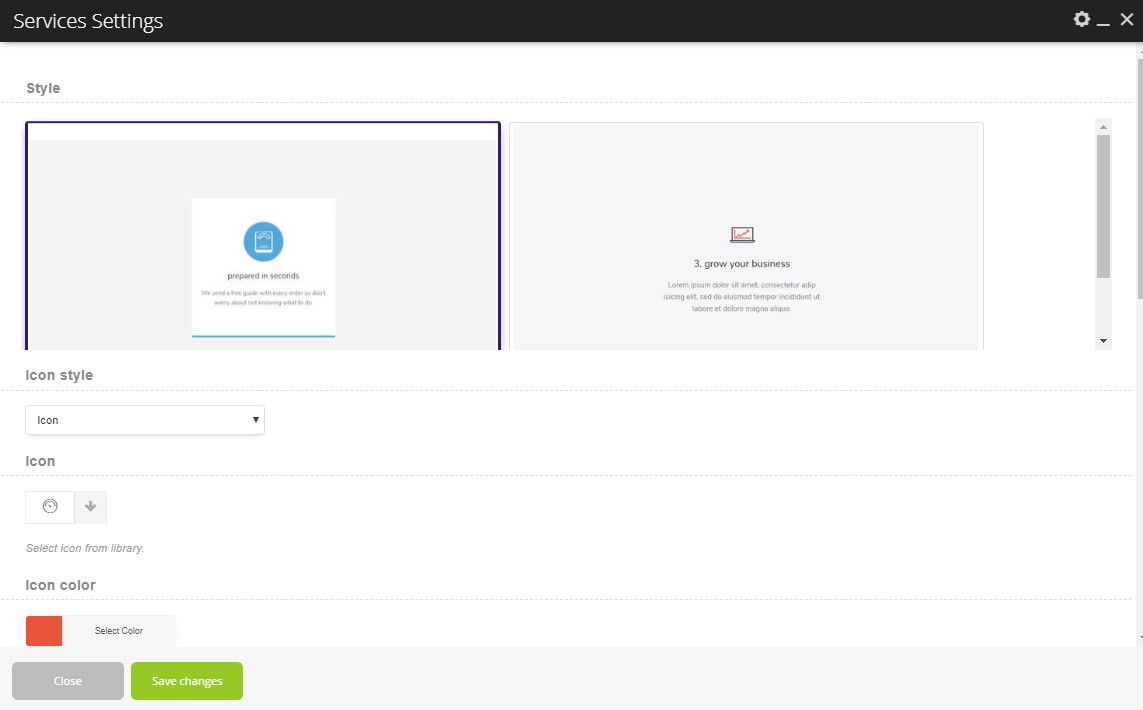Viewport: 1143px width, 710px height.
Task: Select the 'prepared in seconds' style thumbnail
Action: pyautogui.click(x=263, y=236)
